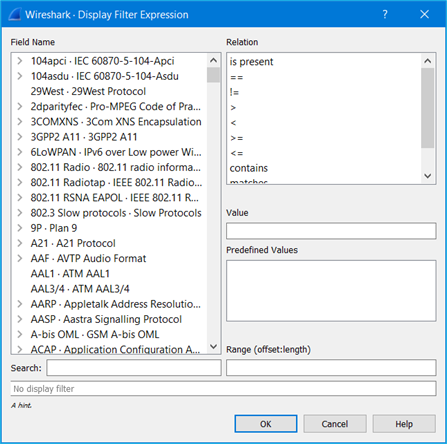Image resolution: width=447 pixels, height=444 pixels.
Task: Select 3COMXNS · 3Com XNS Encapsulation row
Action: pos(116,122)
